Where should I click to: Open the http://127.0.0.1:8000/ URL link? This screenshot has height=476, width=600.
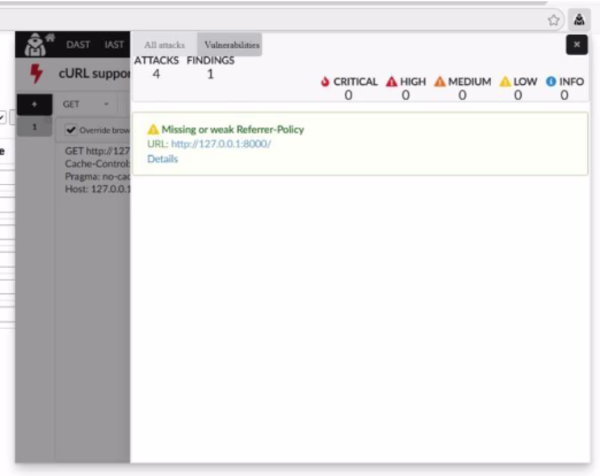coord(221,144)
